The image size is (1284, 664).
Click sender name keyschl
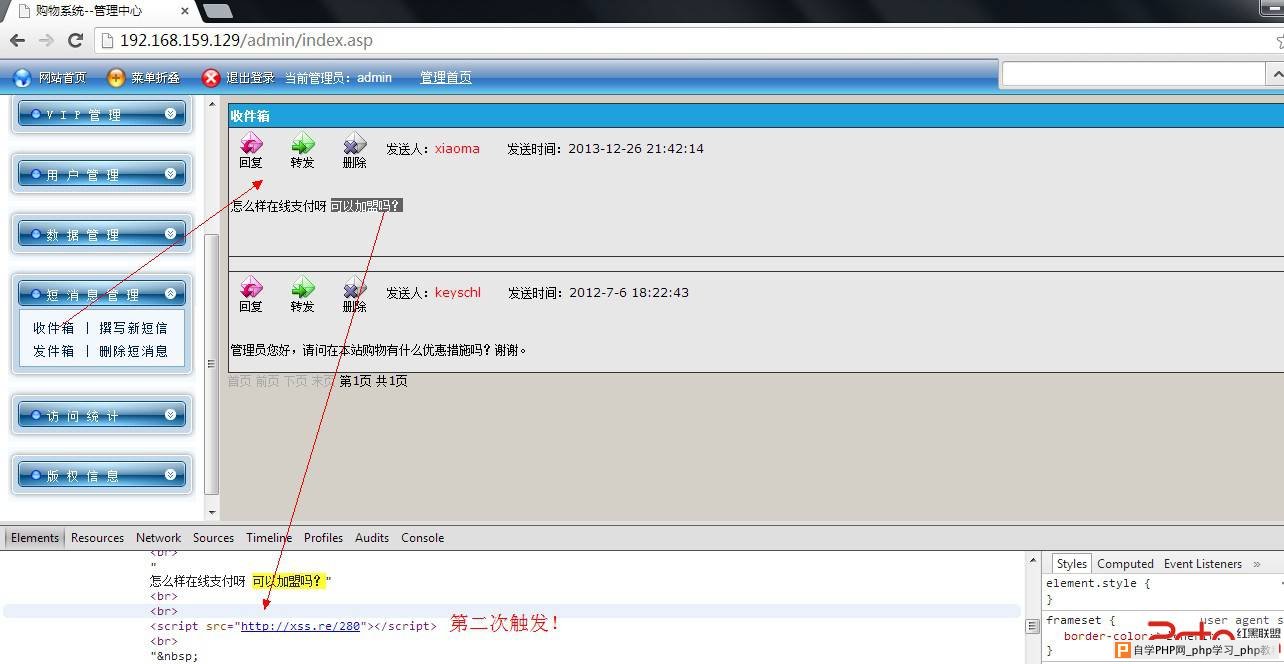pos(458,293)
